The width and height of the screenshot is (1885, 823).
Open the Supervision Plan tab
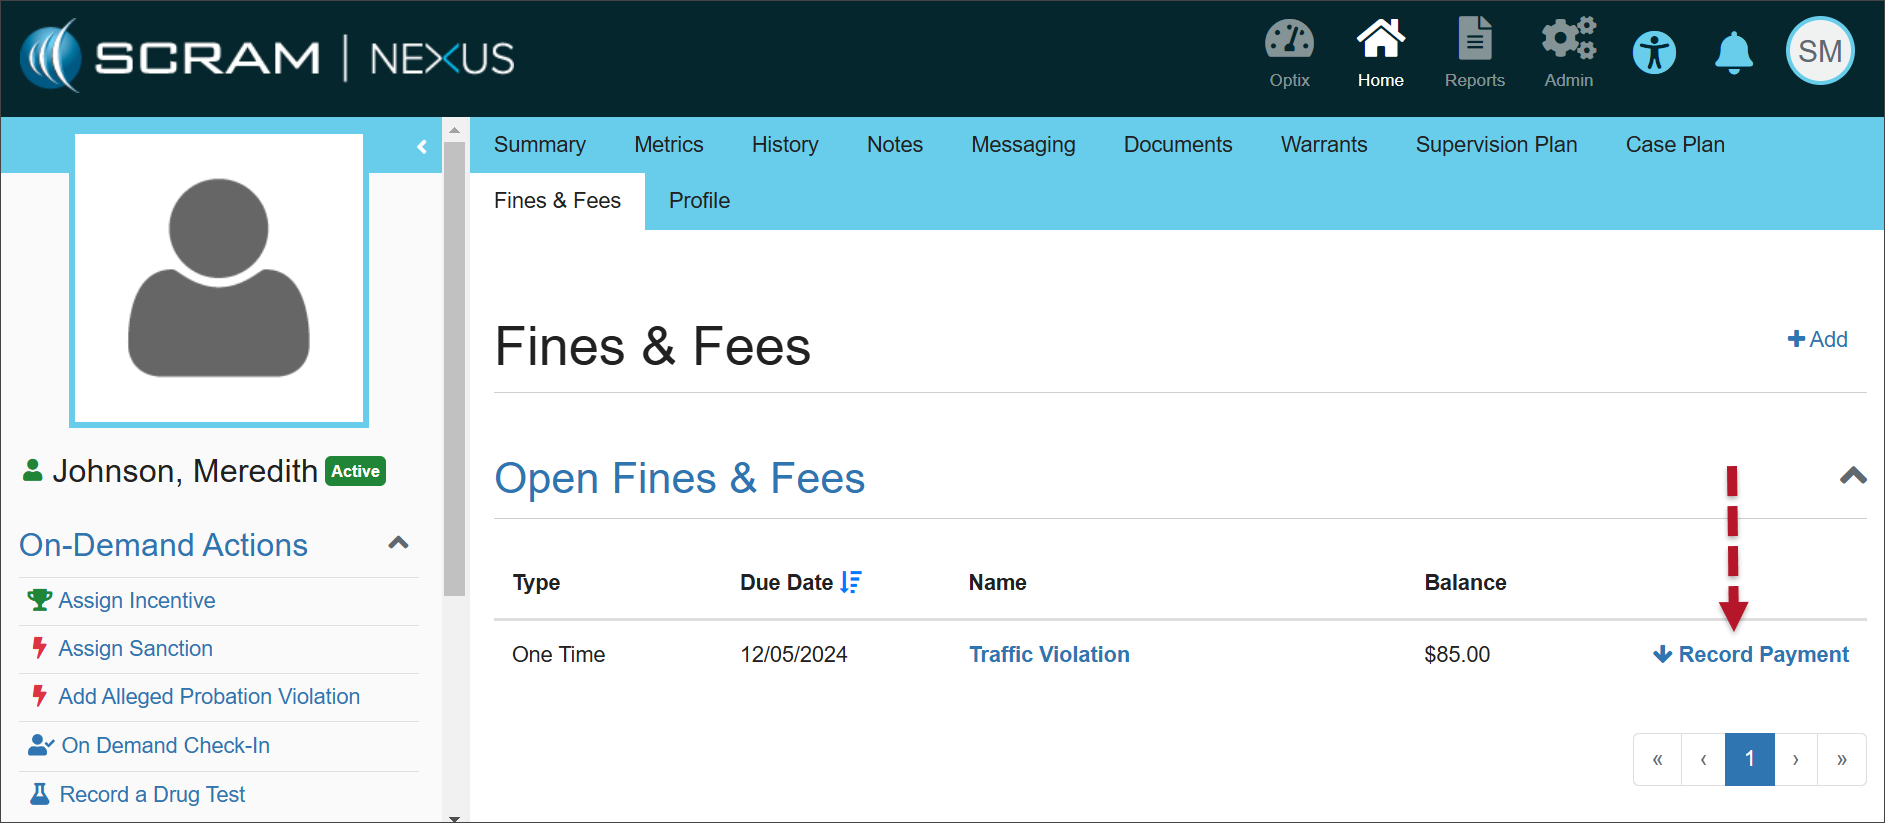(x=1496, y=145)
